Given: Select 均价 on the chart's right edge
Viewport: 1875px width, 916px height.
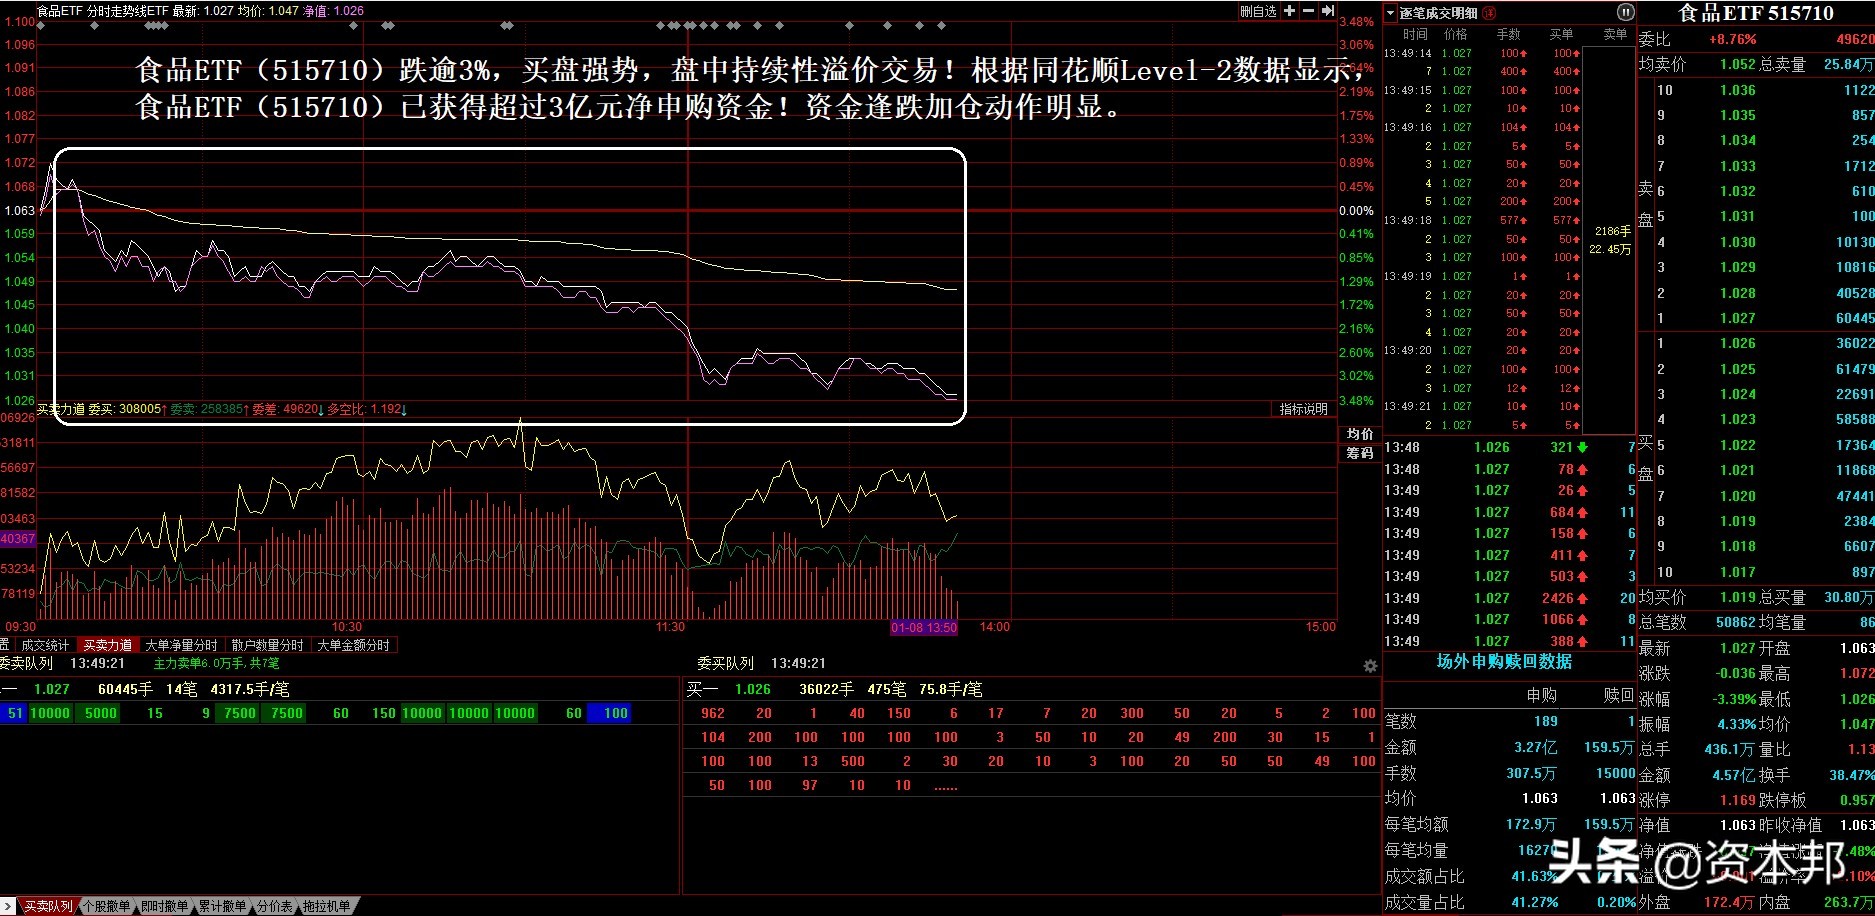Looking at the screenshot, I should point(1358,434).
